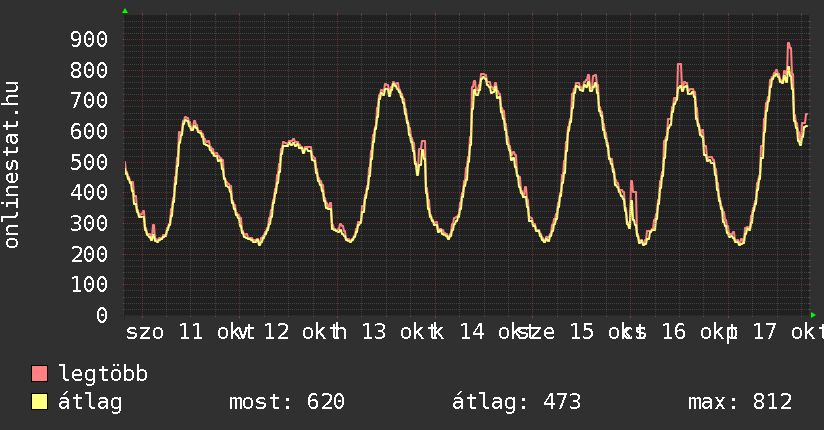Click the '17' date label on x-axis

tap(764, 332)
